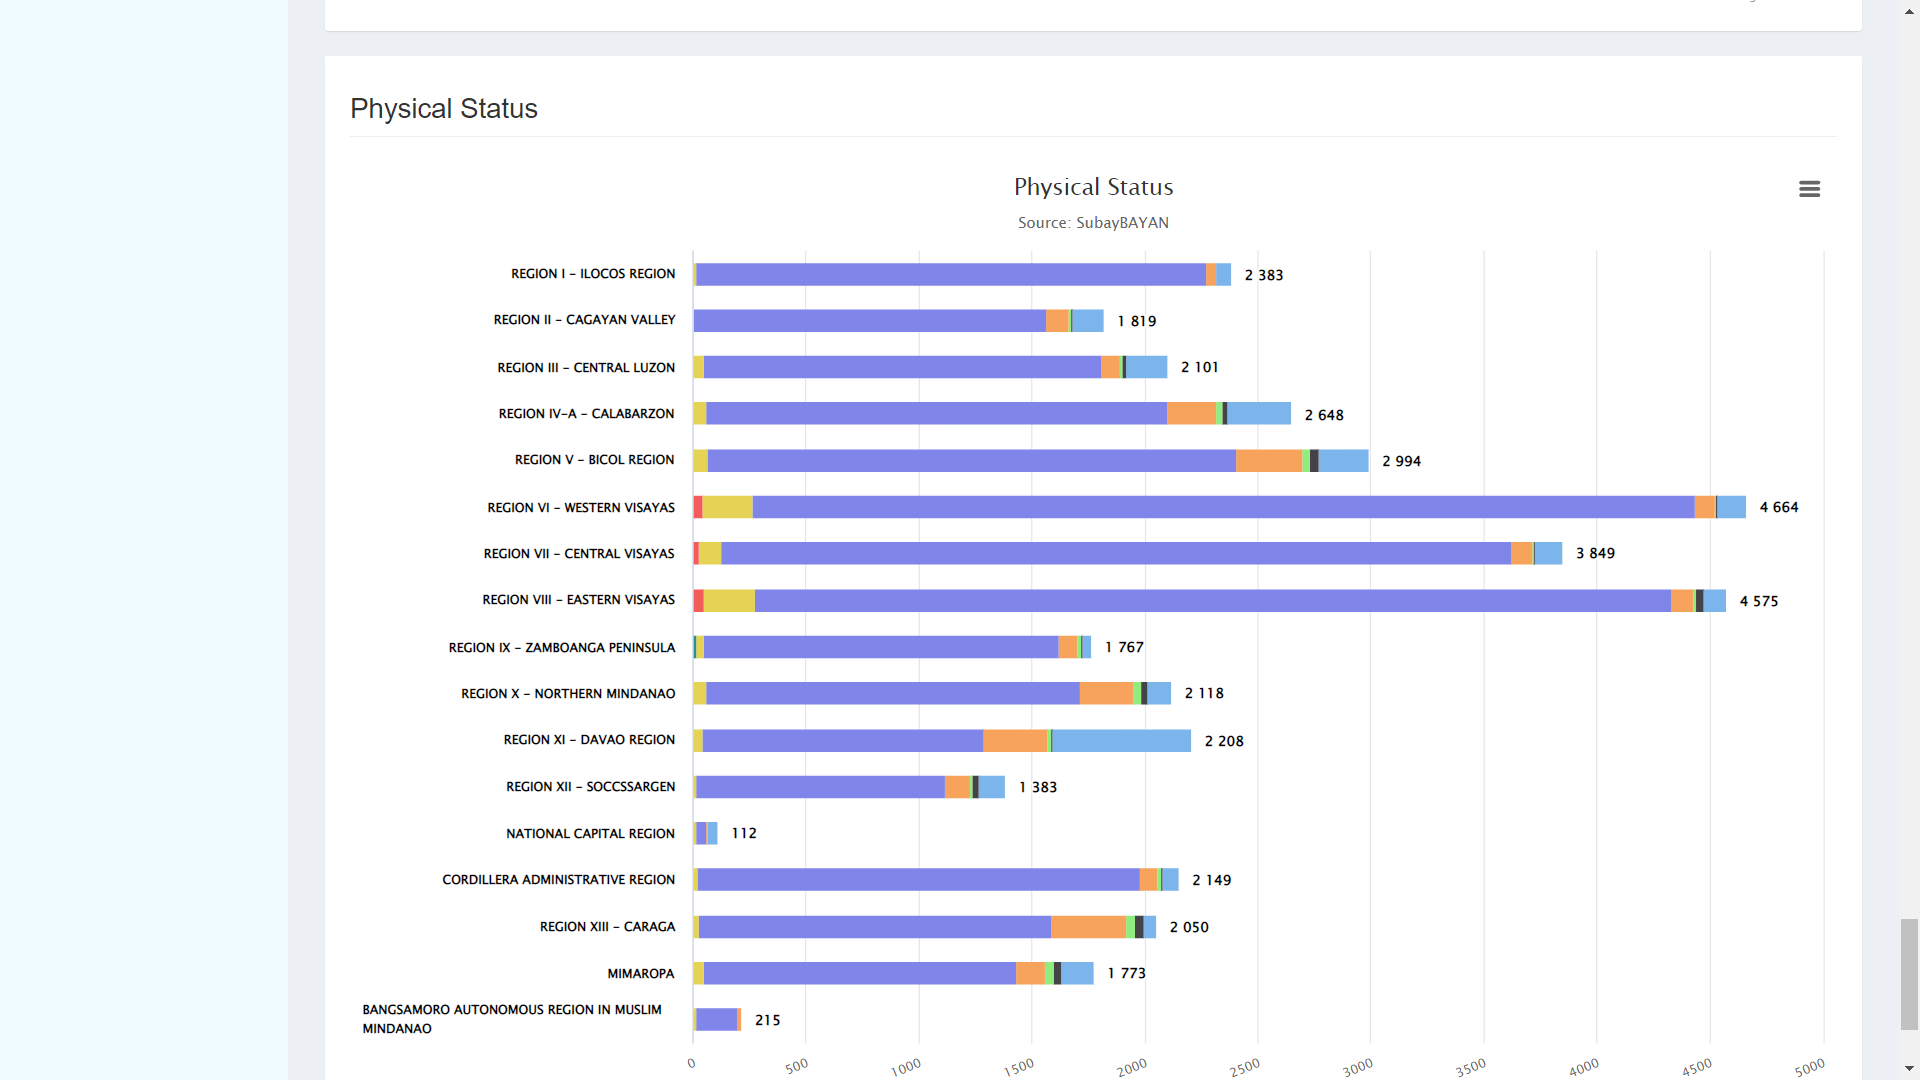Click the purple segment of Central Visayas bar
The image size is (1920, 1080).
click(x=1116, y=553)
